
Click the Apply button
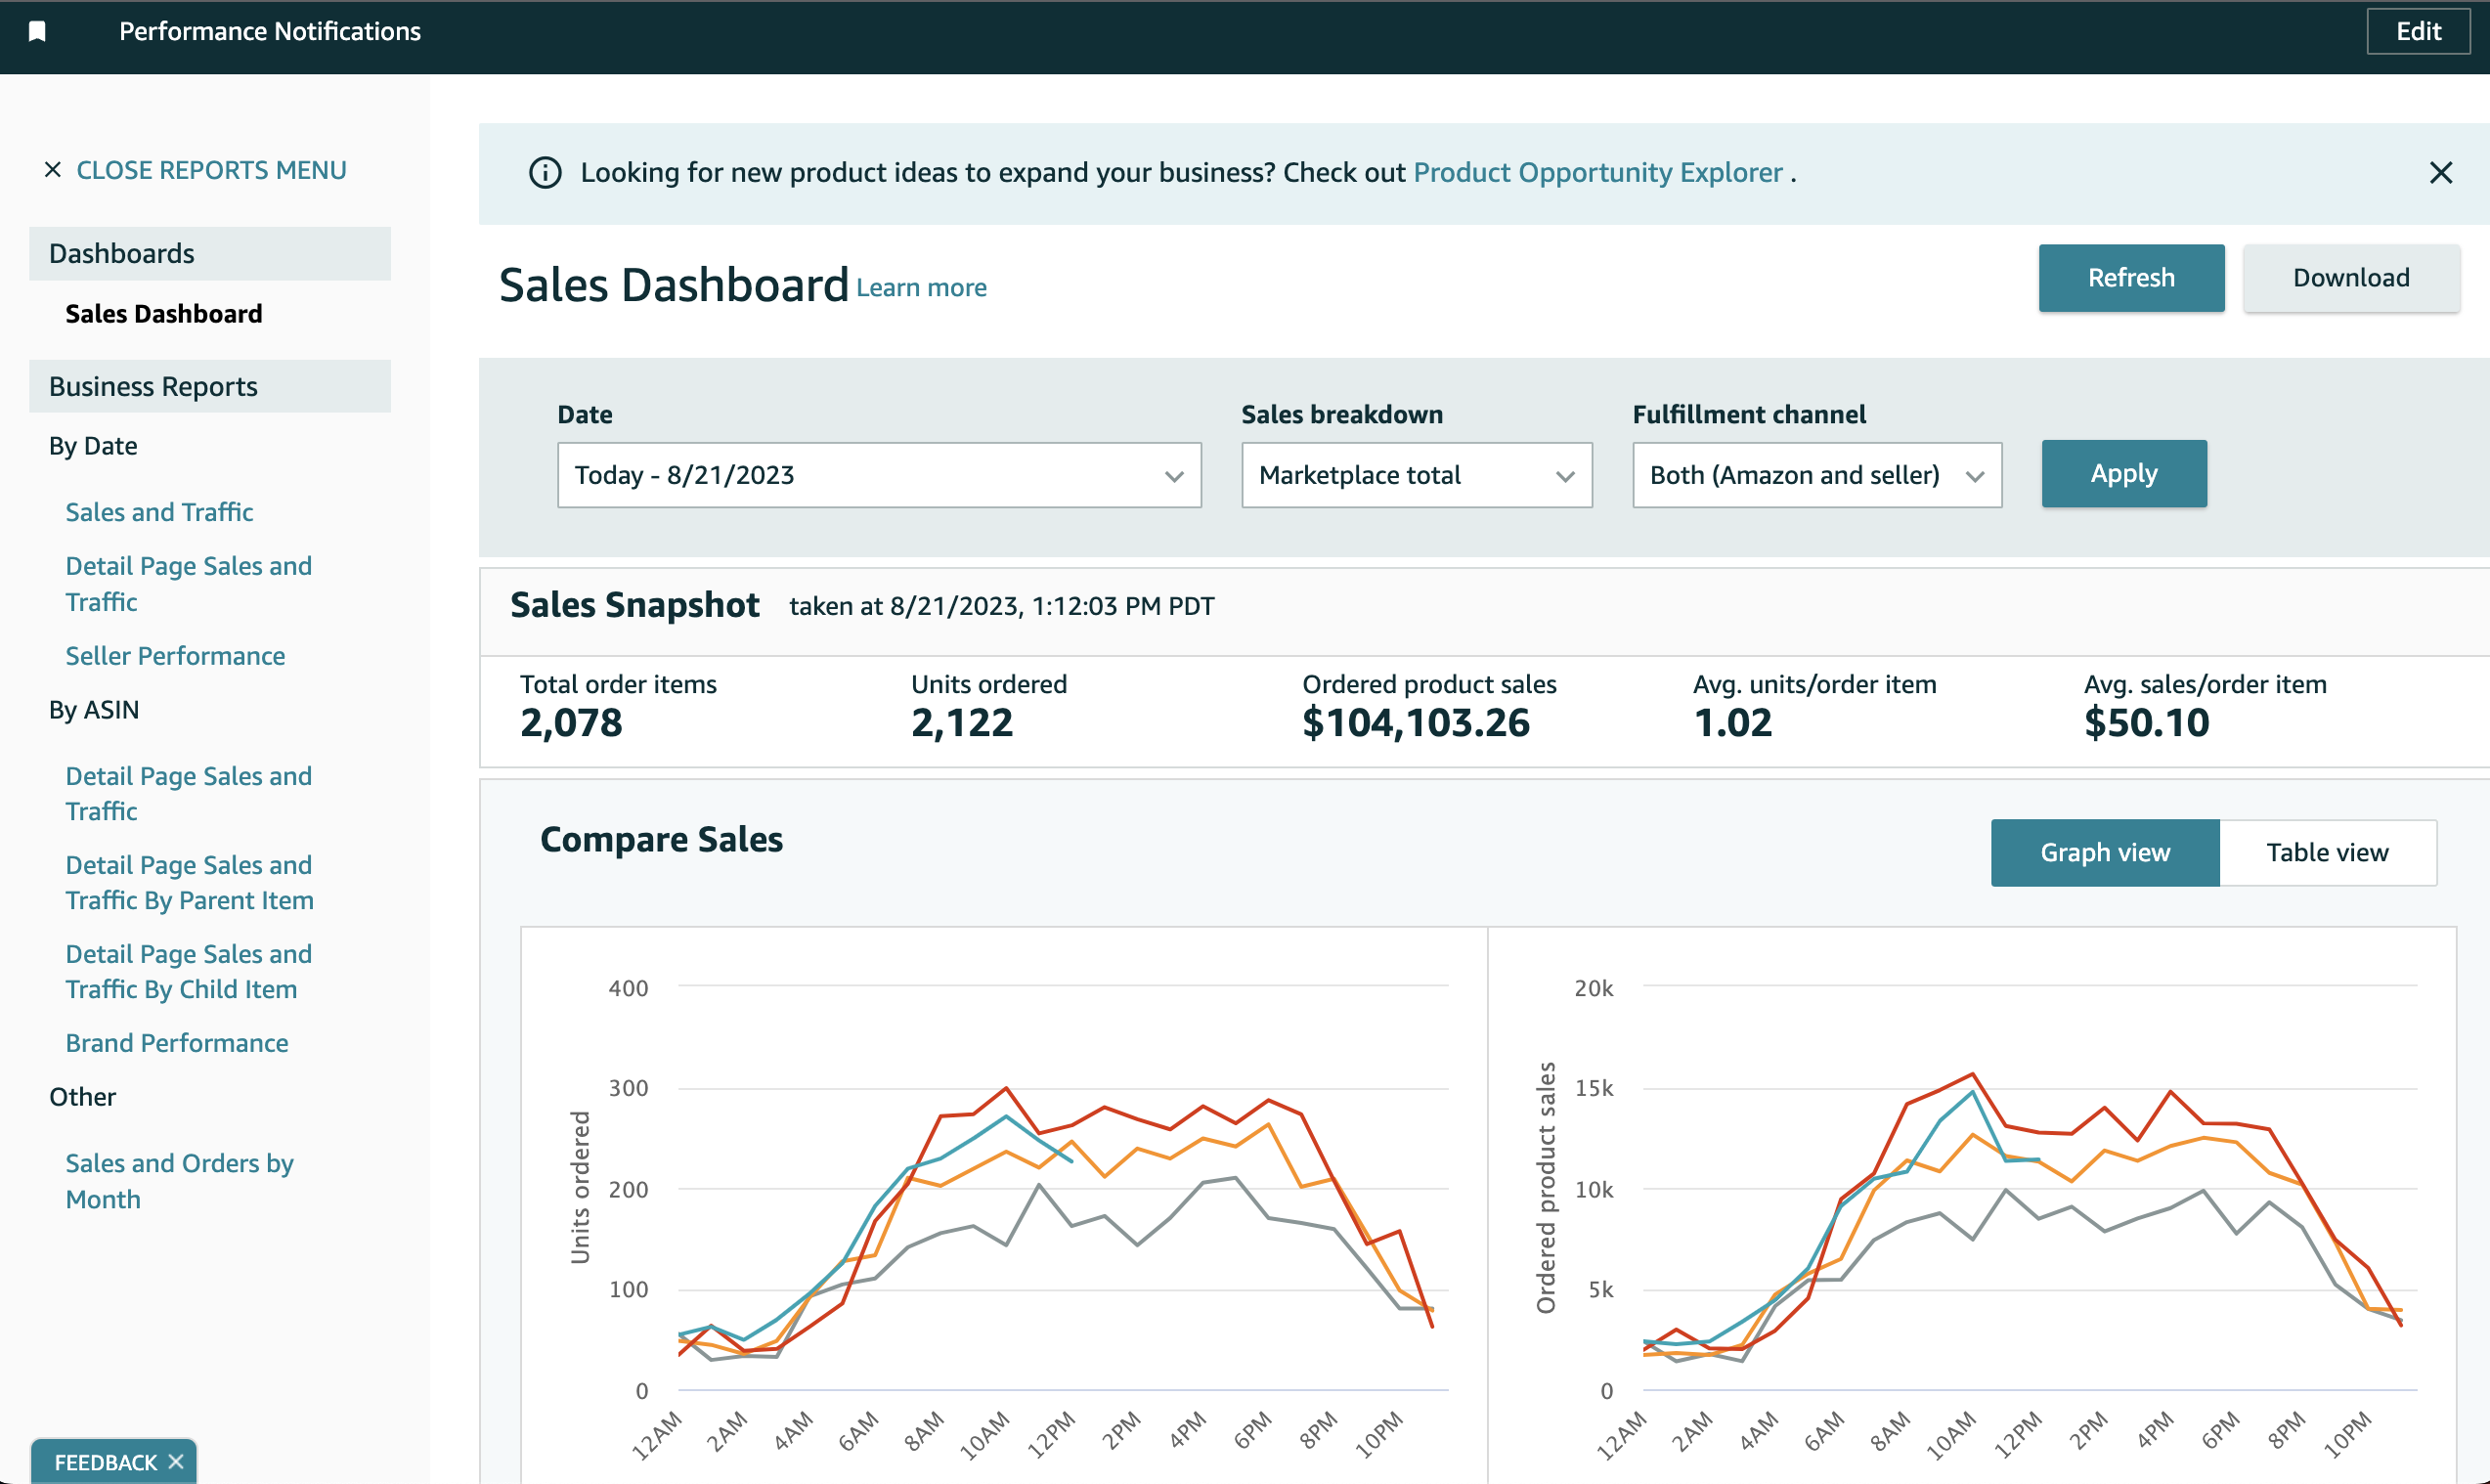[x=2123, y=473]
